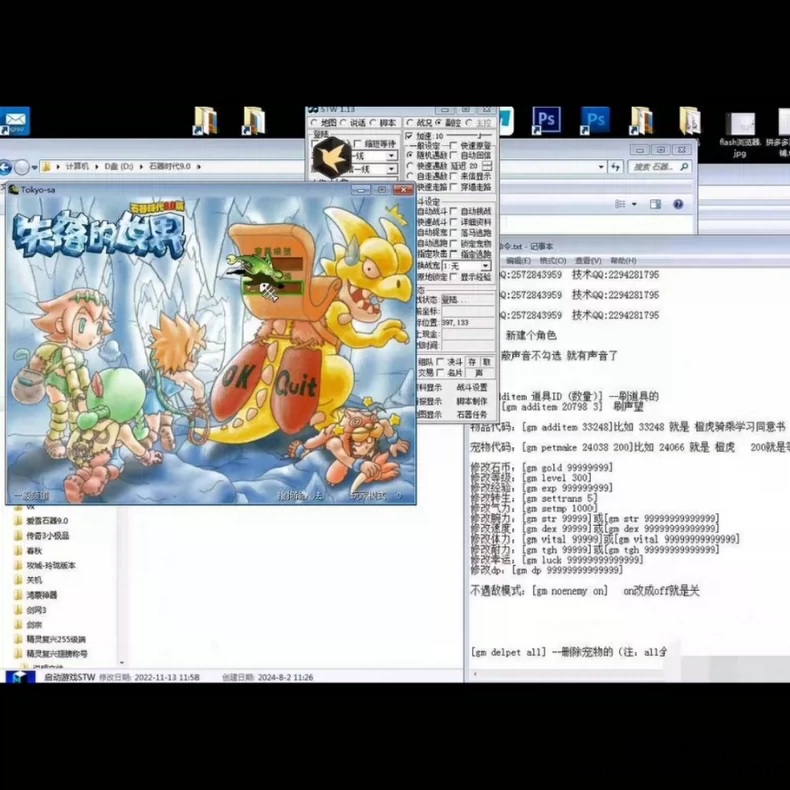The width and height of the screenshot is (790, 790).
Task: Toggle the 加速 checkbox in STW
Action: (409, 136)
